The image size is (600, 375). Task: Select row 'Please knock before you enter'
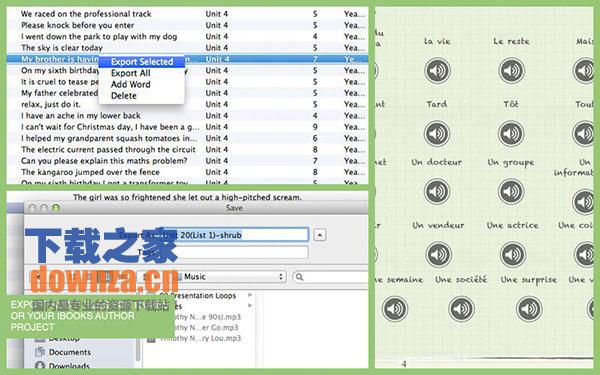(188, 25)
